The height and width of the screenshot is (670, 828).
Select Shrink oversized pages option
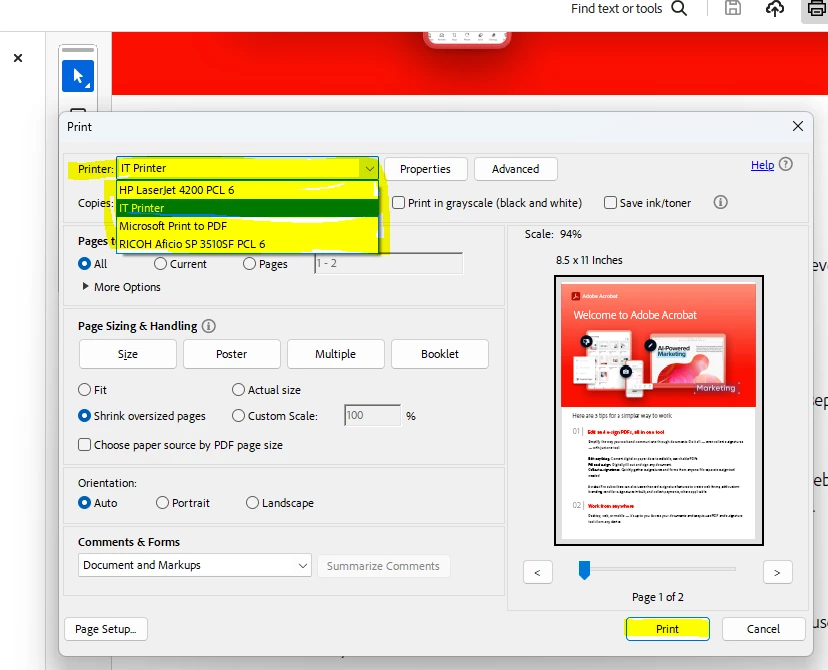(84, 416)
